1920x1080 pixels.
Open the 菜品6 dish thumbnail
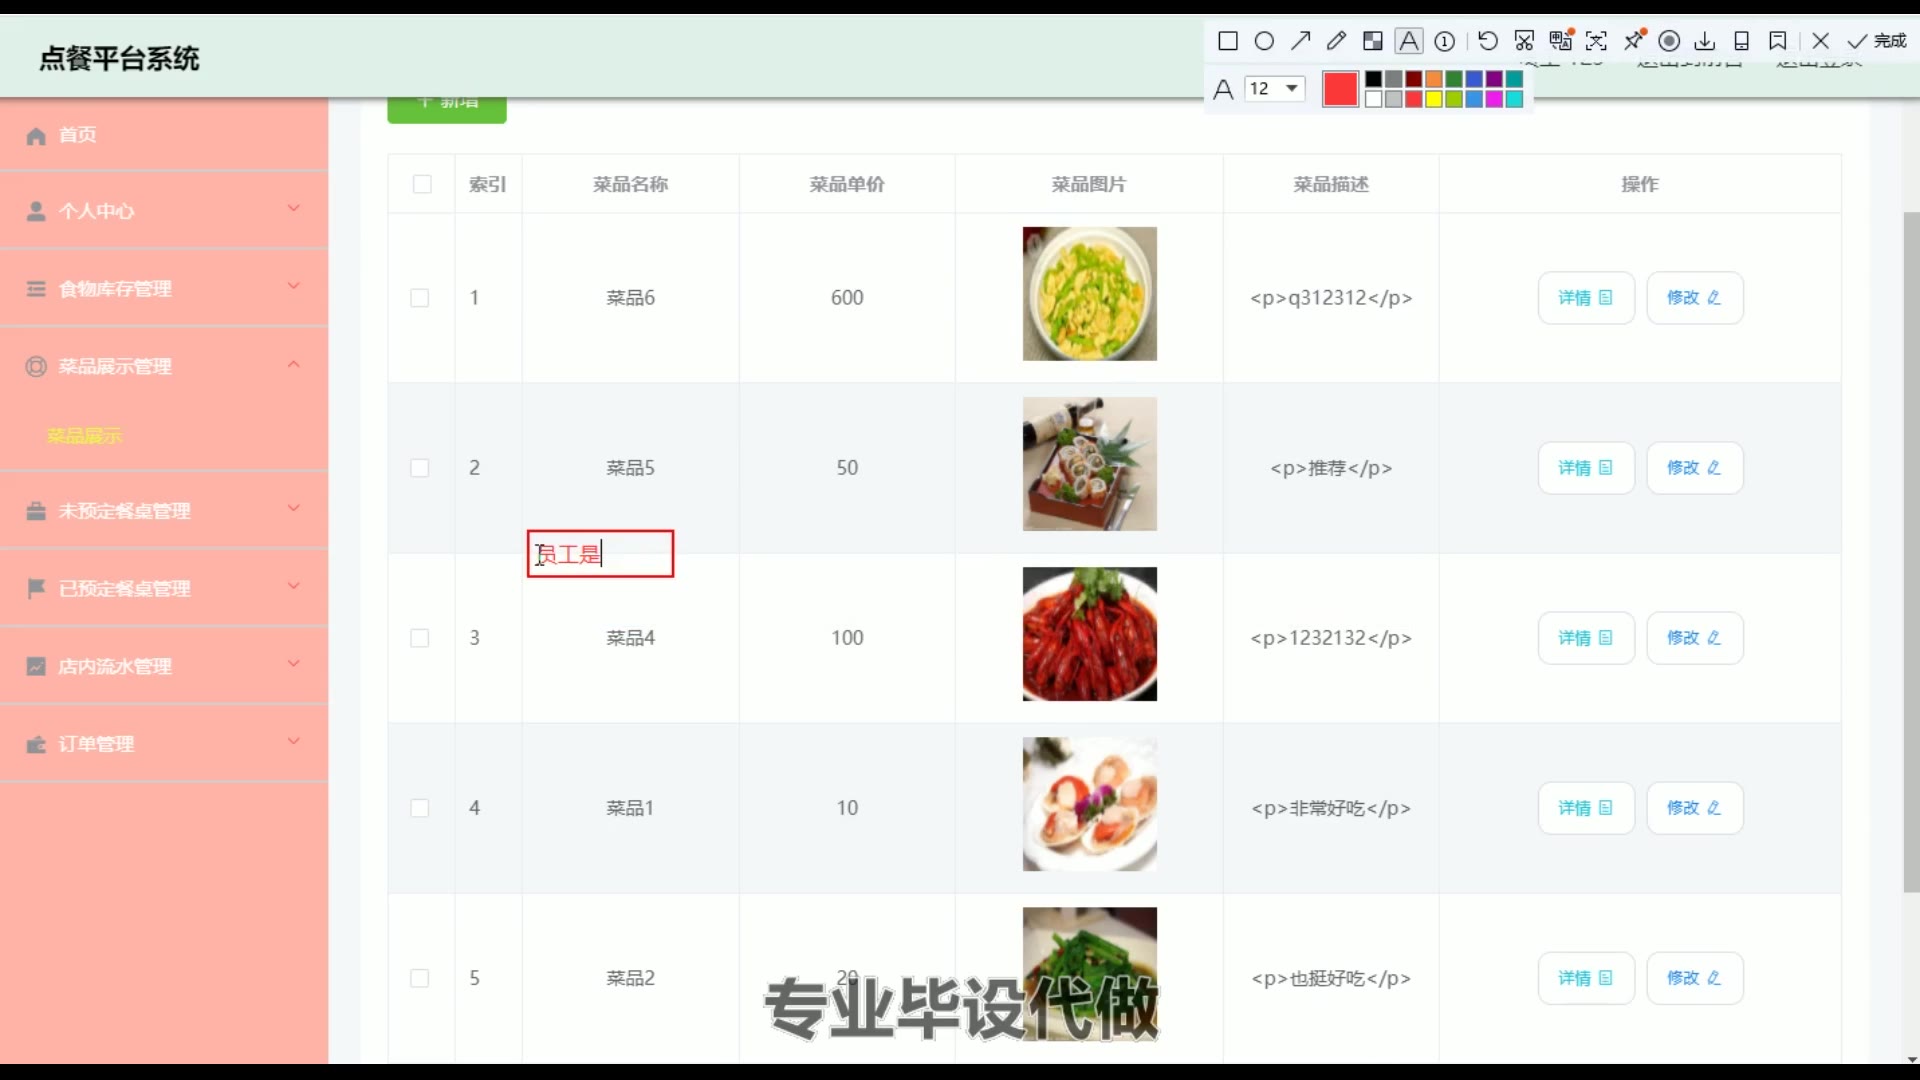click(x=1090, y=294)
